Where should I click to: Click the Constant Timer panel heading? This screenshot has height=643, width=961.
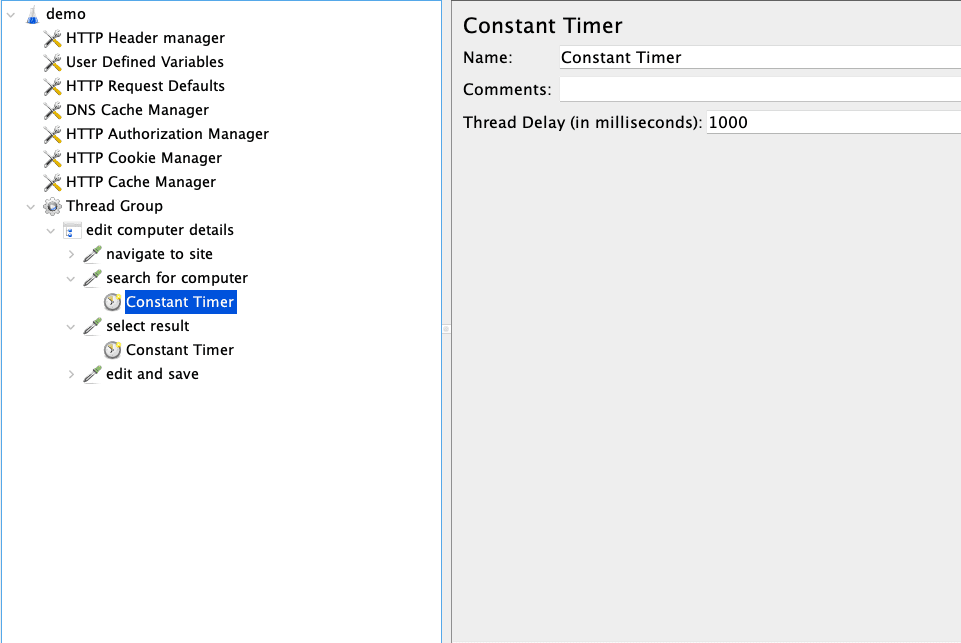tap(543, 26)
